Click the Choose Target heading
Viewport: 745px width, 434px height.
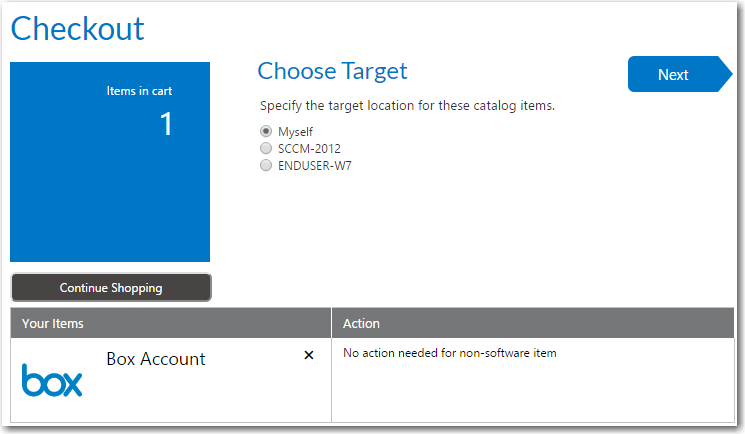tap(332, 71)
